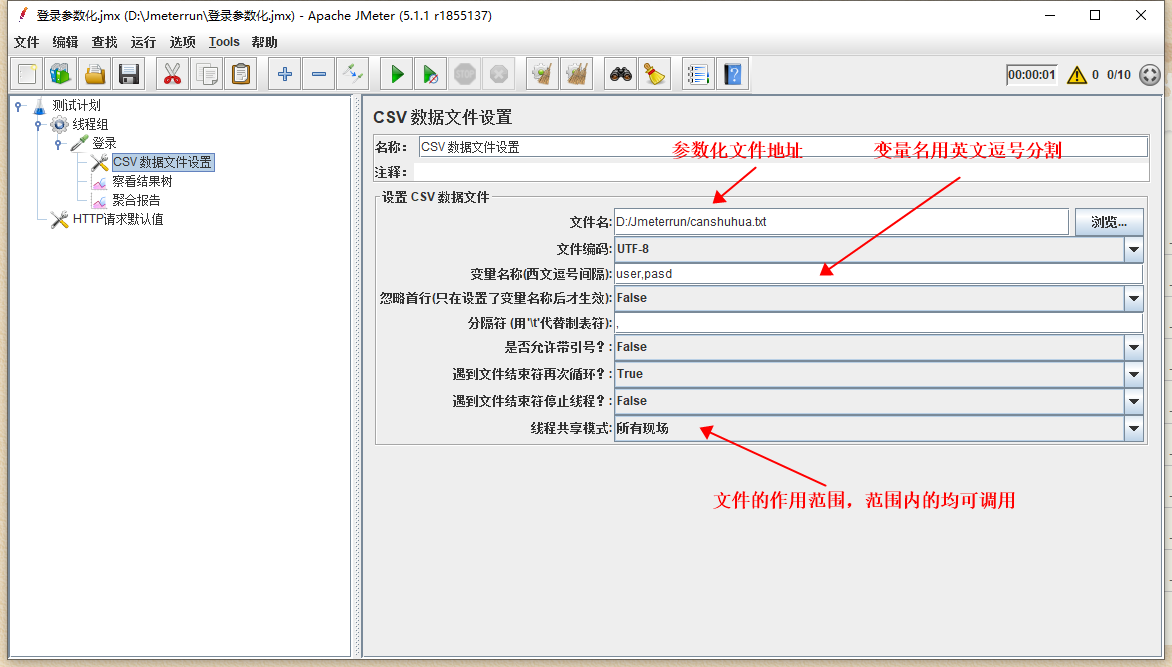Select CSV 数据文件设置 tree node

(162, 162)
